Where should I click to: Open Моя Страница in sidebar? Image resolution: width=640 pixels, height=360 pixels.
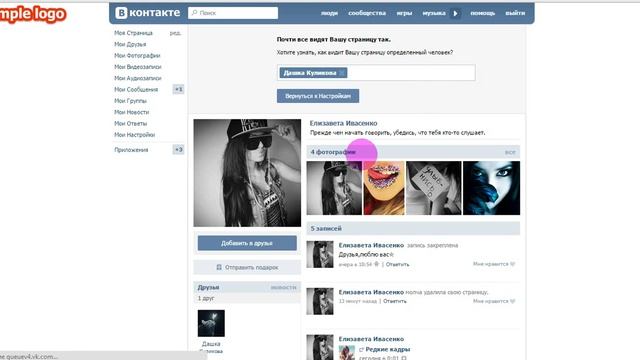coord(133,33)
